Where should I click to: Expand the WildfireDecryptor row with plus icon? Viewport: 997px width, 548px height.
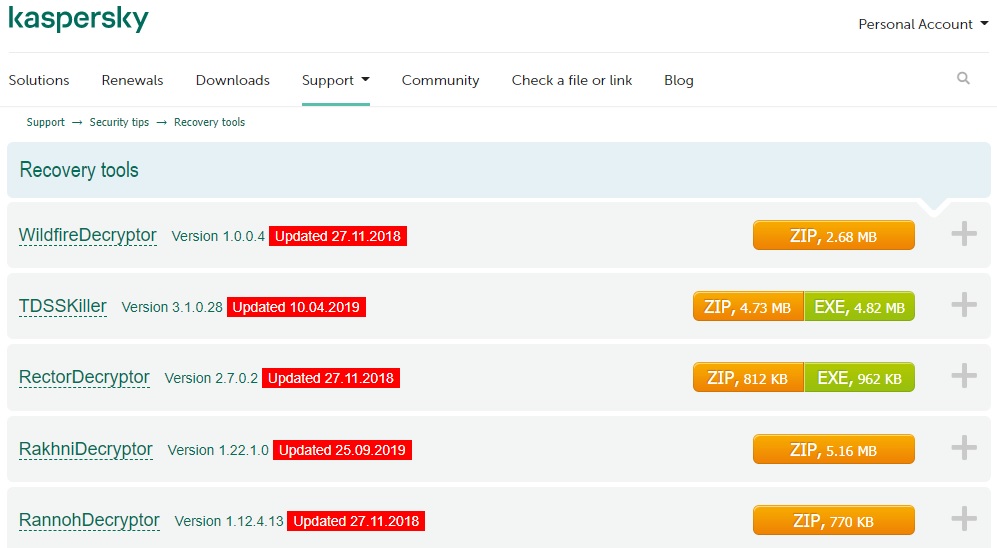[x=964, y=234]
